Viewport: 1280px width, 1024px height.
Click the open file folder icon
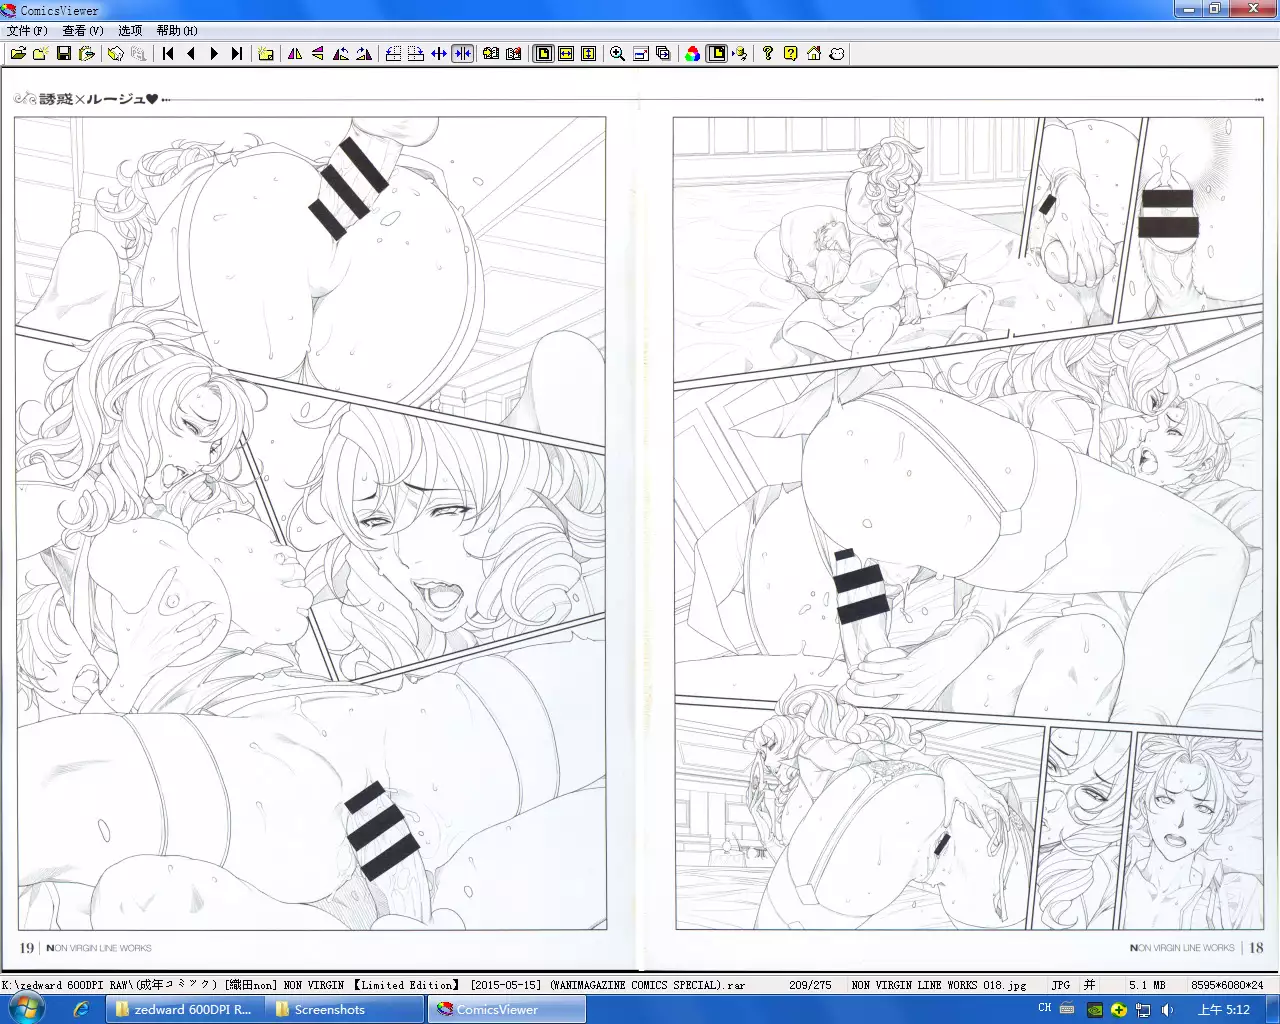tap(18, 54)
